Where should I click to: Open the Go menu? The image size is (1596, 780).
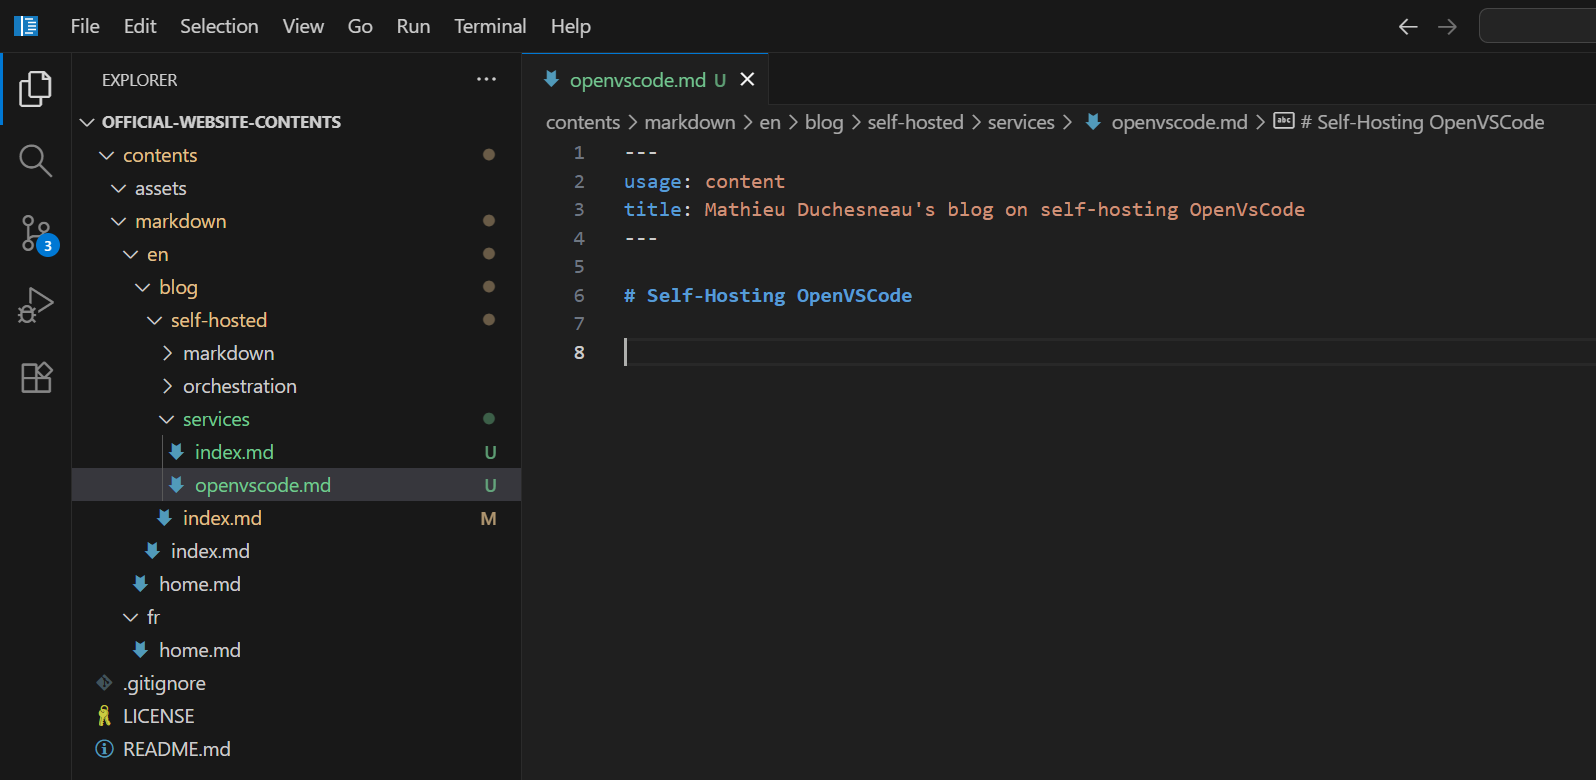coord(360,26)
